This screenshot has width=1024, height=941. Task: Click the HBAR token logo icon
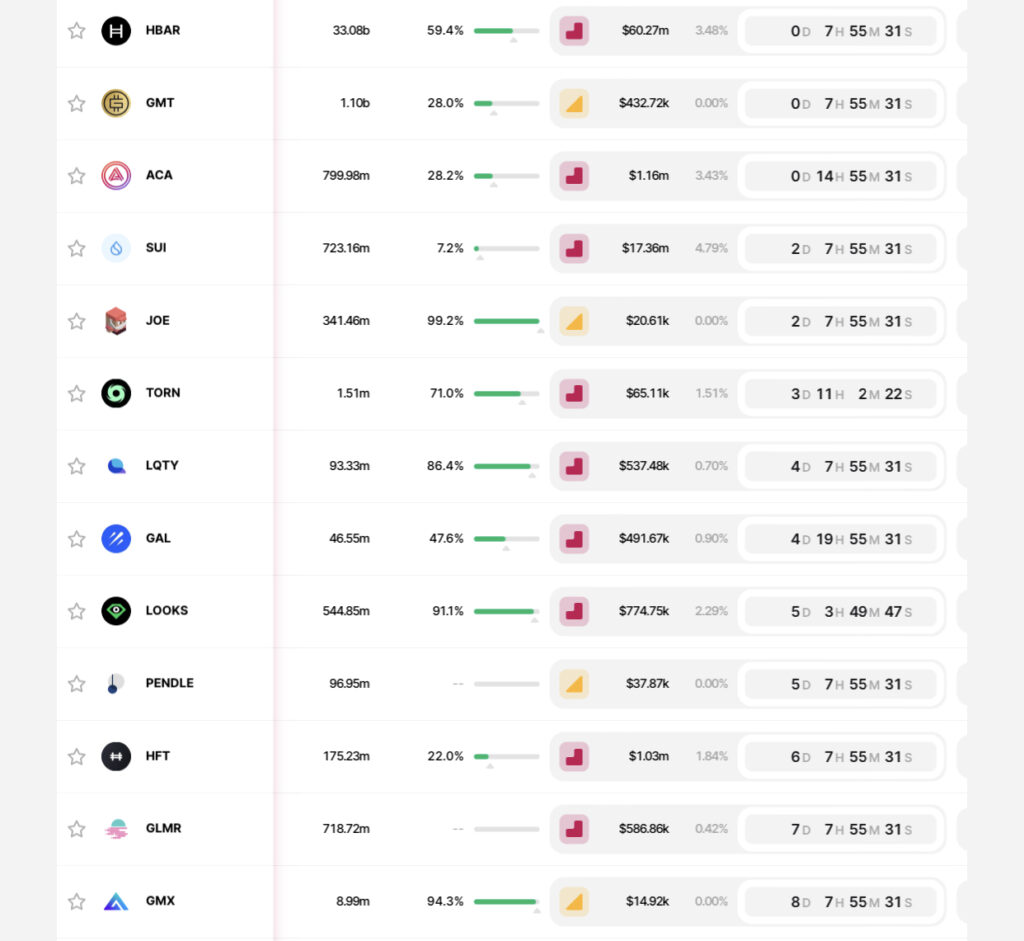116,31
